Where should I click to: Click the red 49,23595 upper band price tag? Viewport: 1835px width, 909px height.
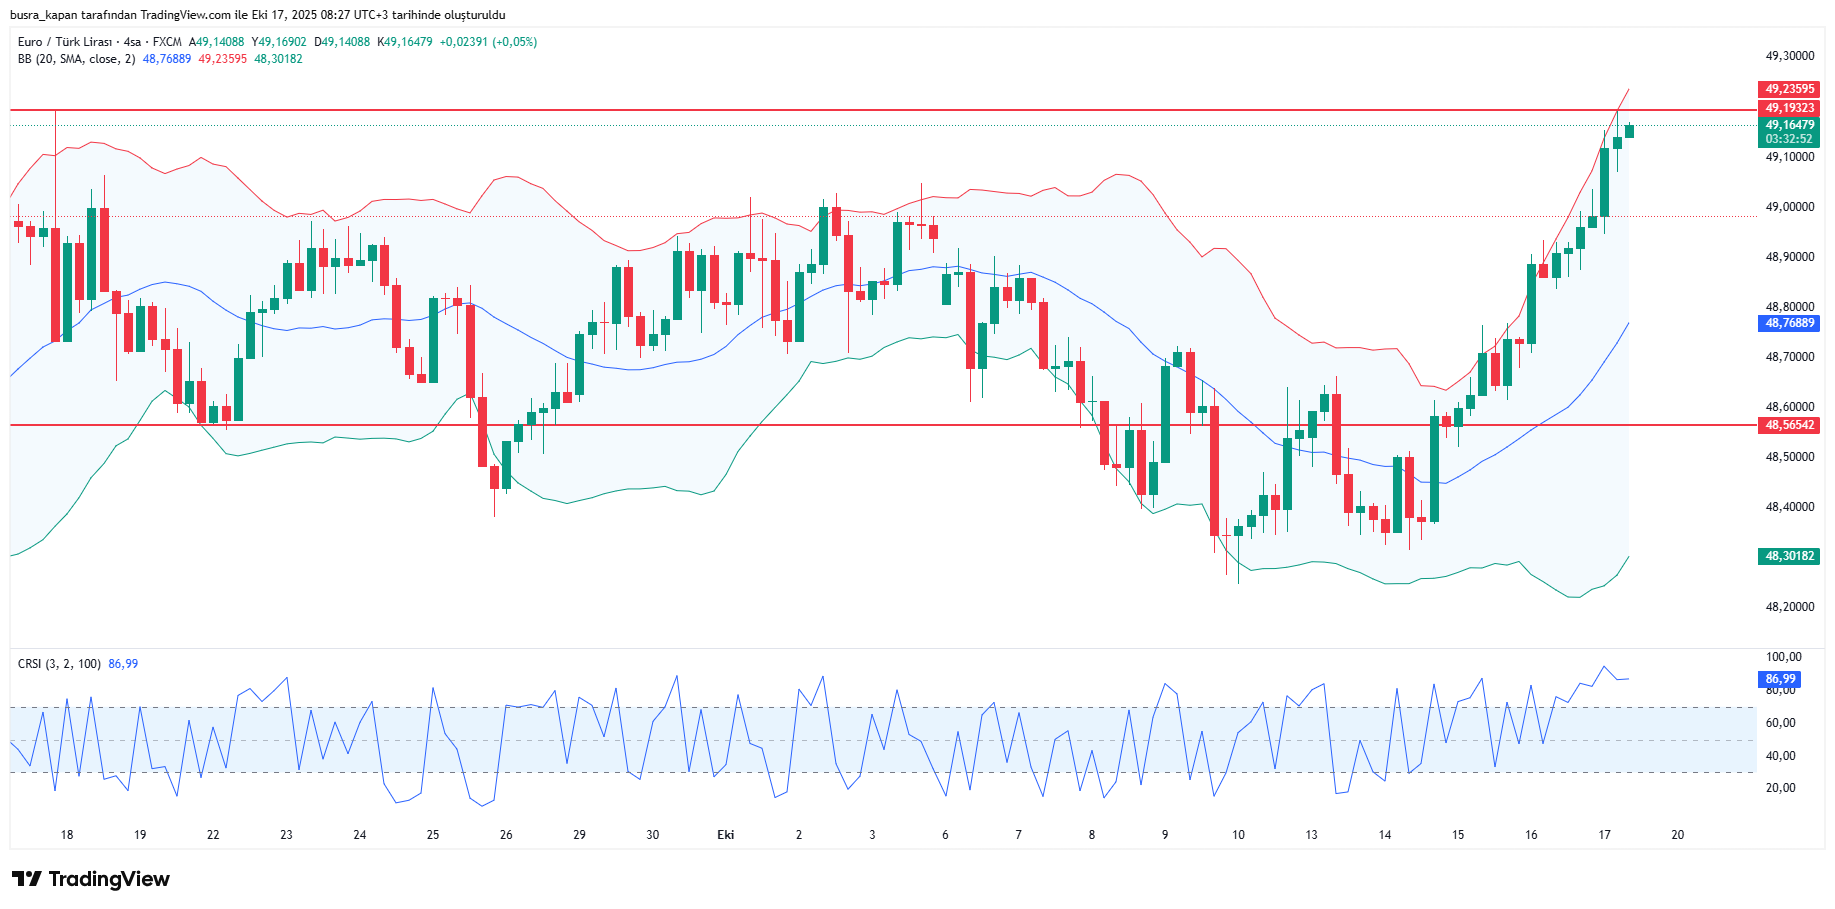[x=1789, y=89]
